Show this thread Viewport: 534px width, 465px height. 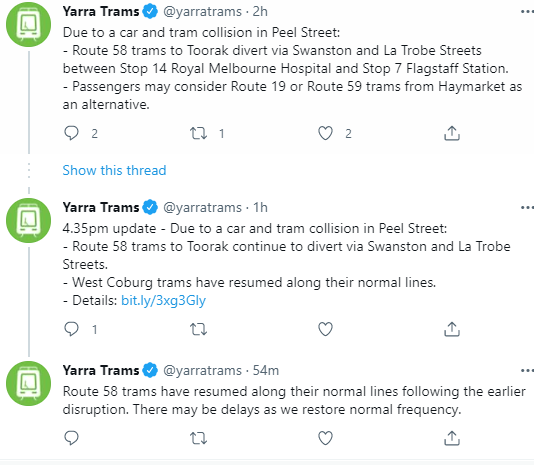(x=114, y=170)
